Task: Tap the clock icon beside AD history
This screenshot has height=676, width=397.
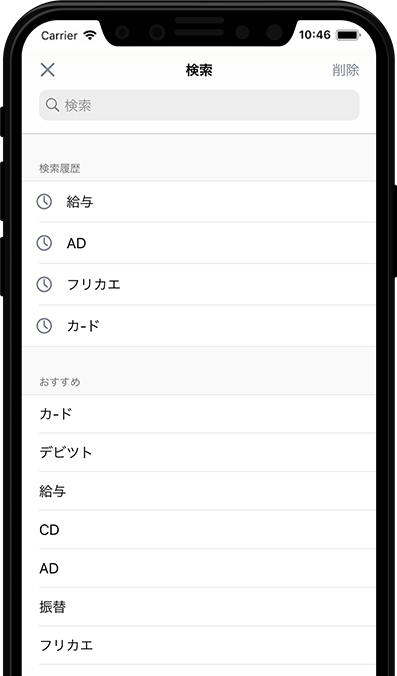Action: click(x=44, y=243)
